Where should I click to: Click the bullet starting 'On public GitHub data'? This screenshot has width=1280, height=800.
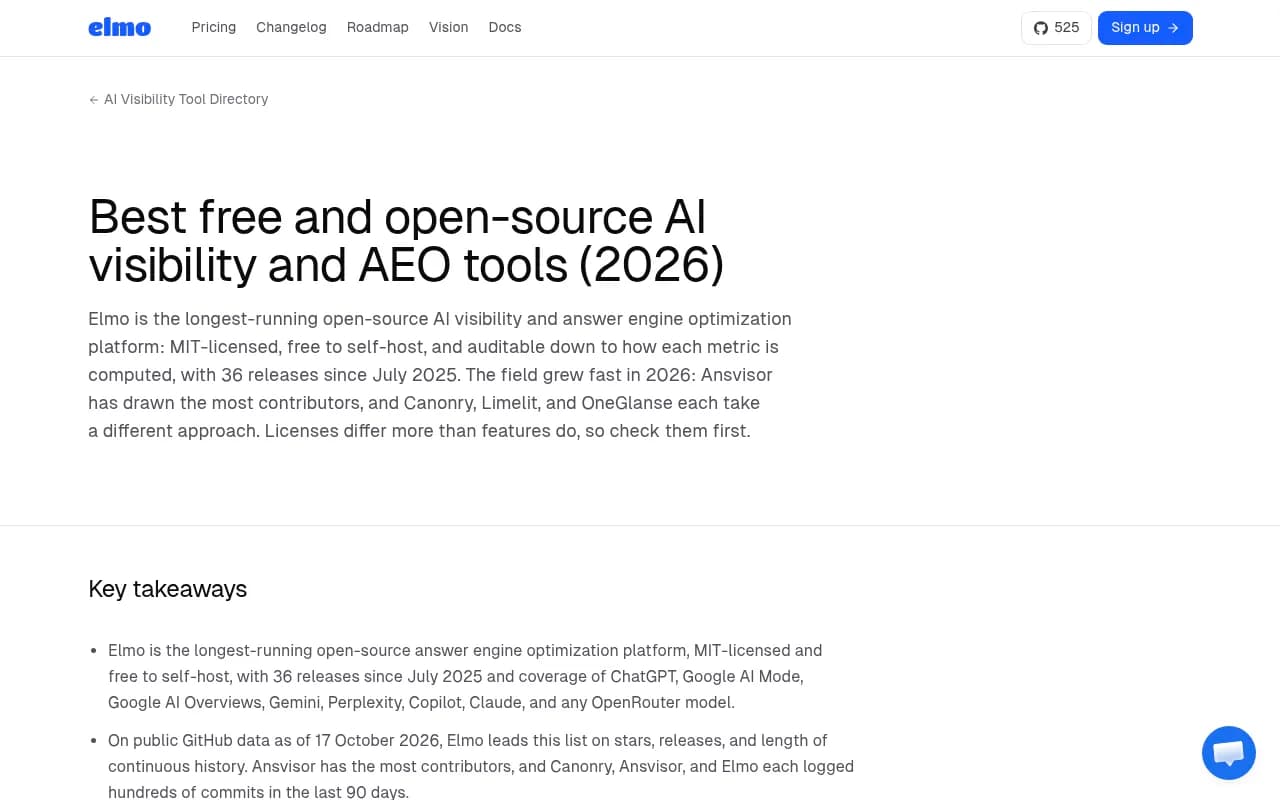[480, 766]
